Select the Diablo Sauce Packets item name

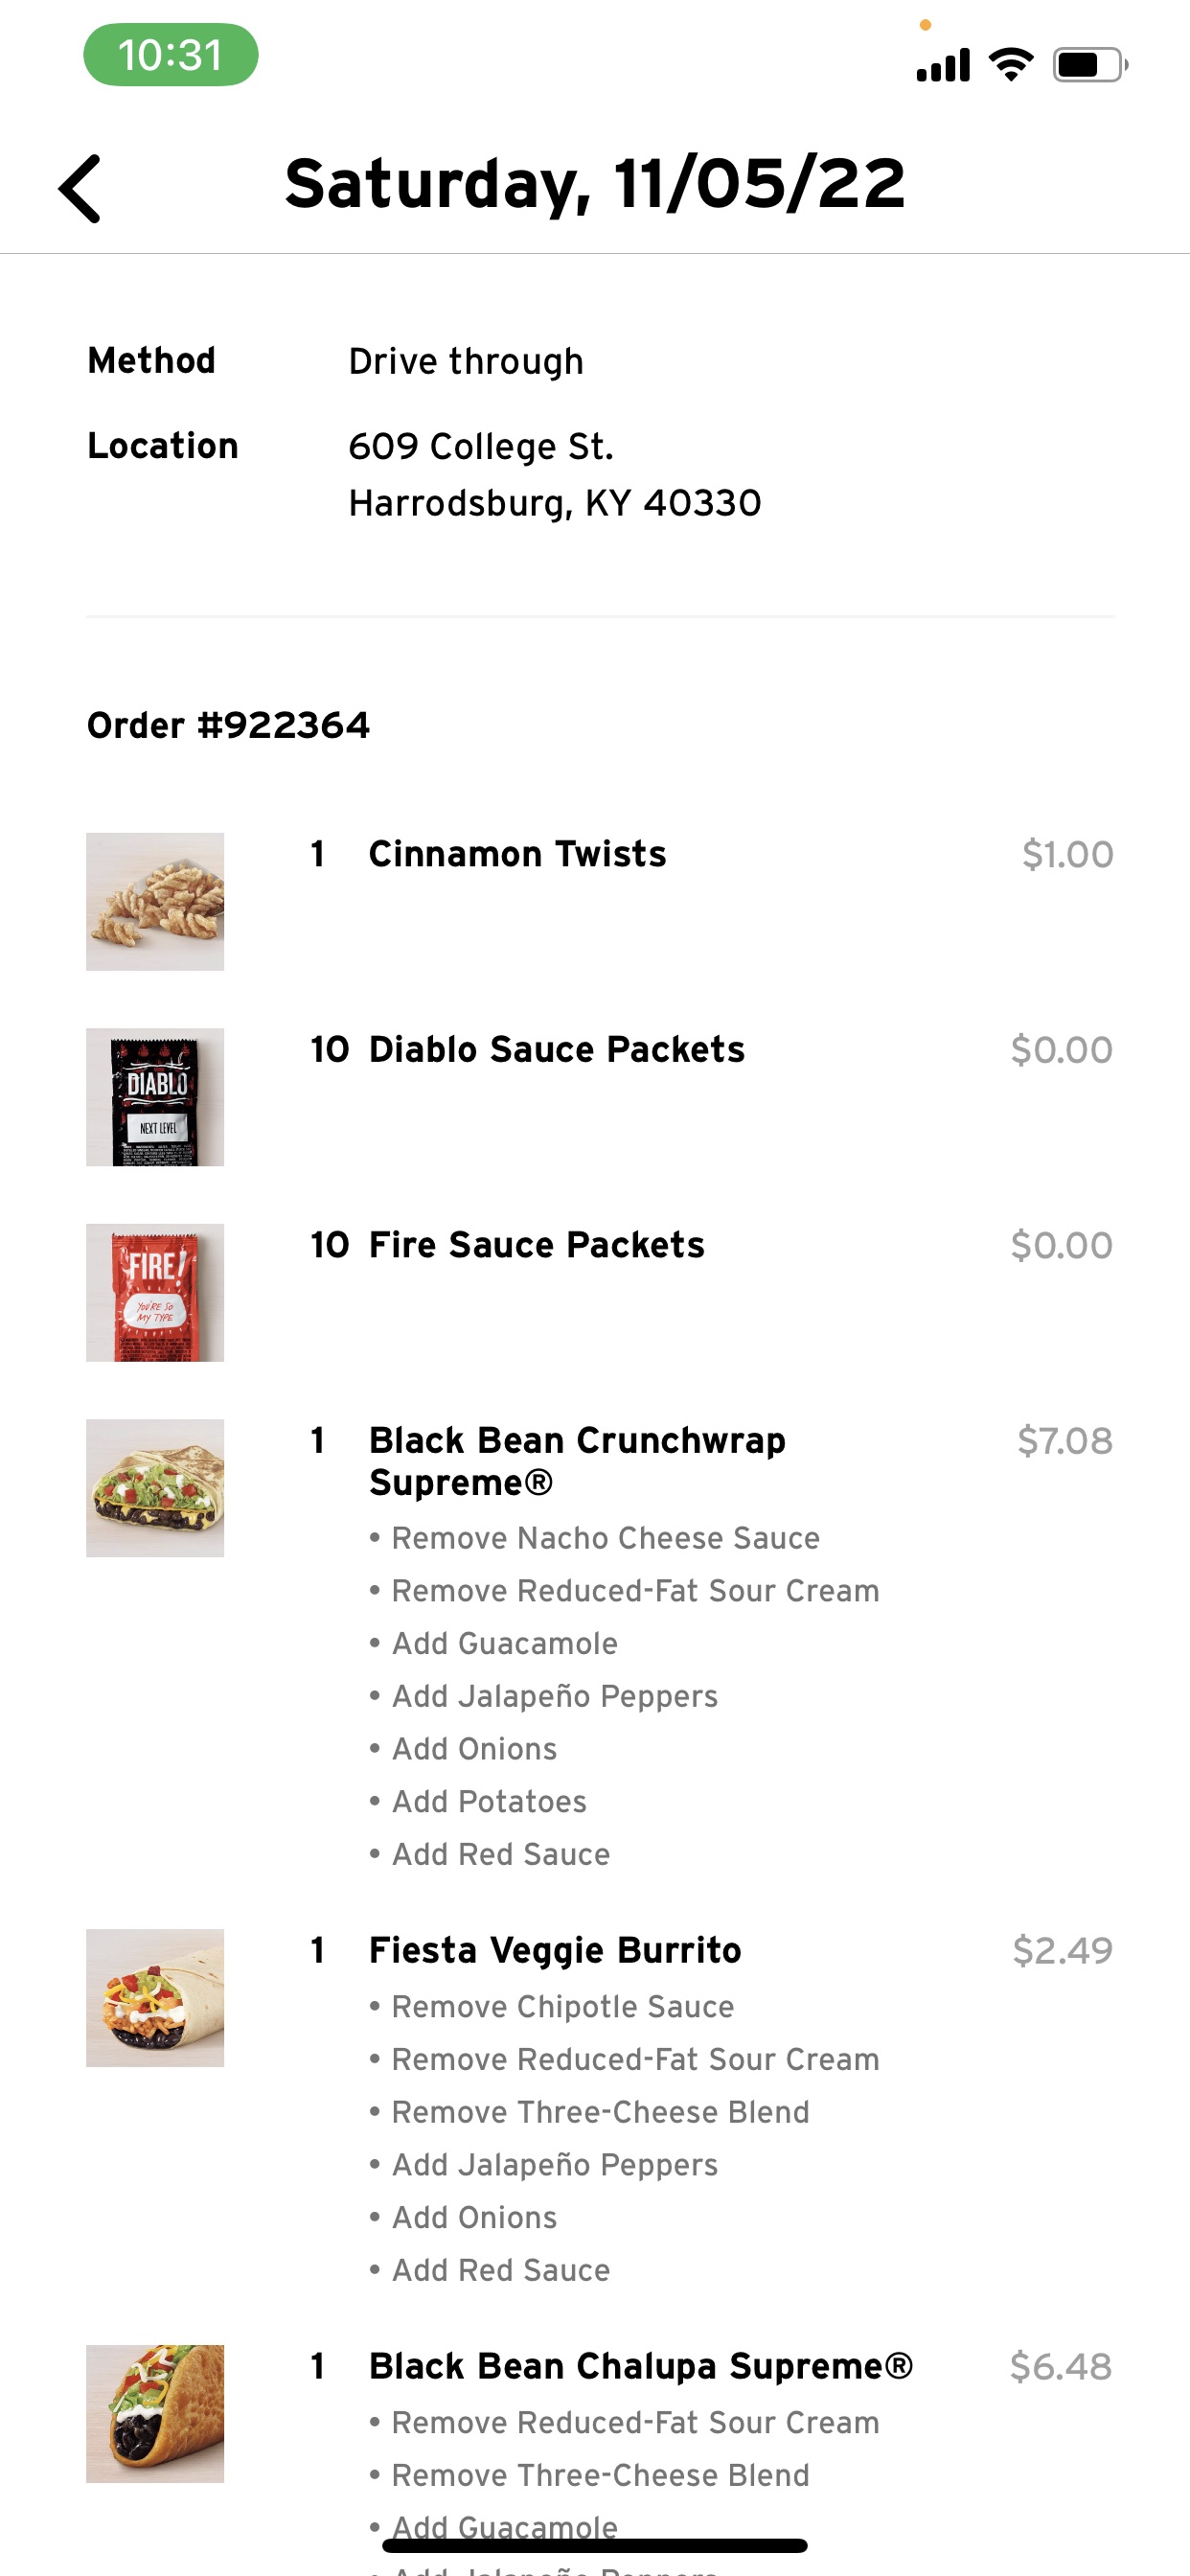[x=556, y=1049]
